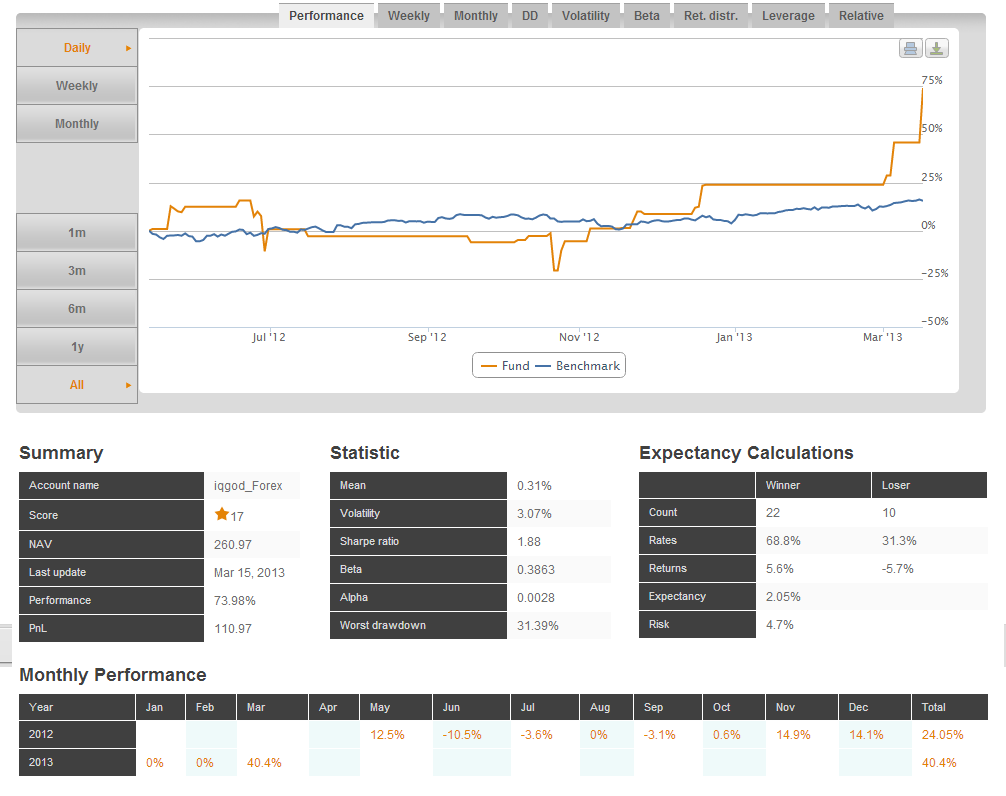Click the Dec 2012 return 14.1%
1006x796 pixels.
click(866, 735)
